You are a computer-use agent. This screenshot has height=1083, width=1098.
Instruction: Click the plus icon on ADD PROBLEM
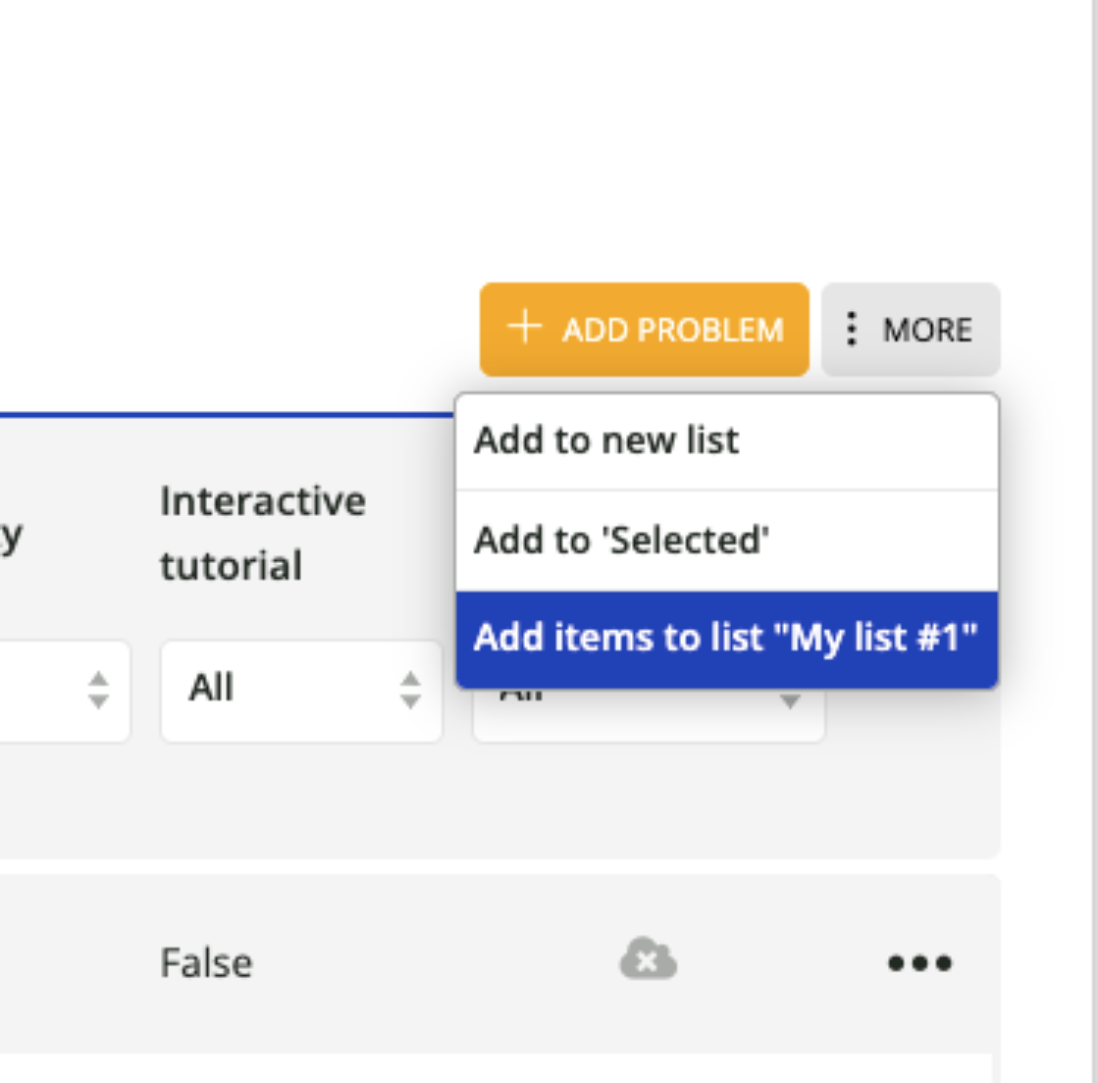(524, 328)
